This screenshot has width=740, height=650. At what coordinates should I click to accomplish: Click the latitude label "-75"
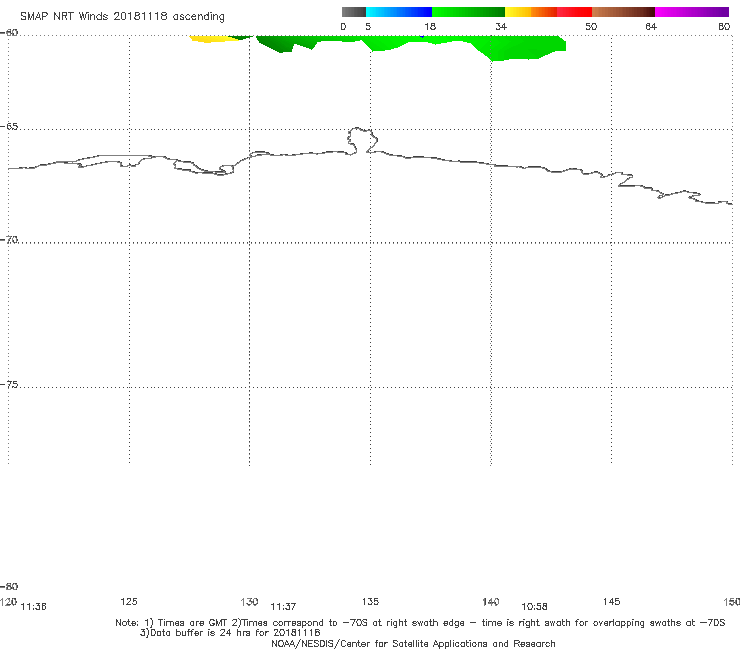[x=9, y=385]
